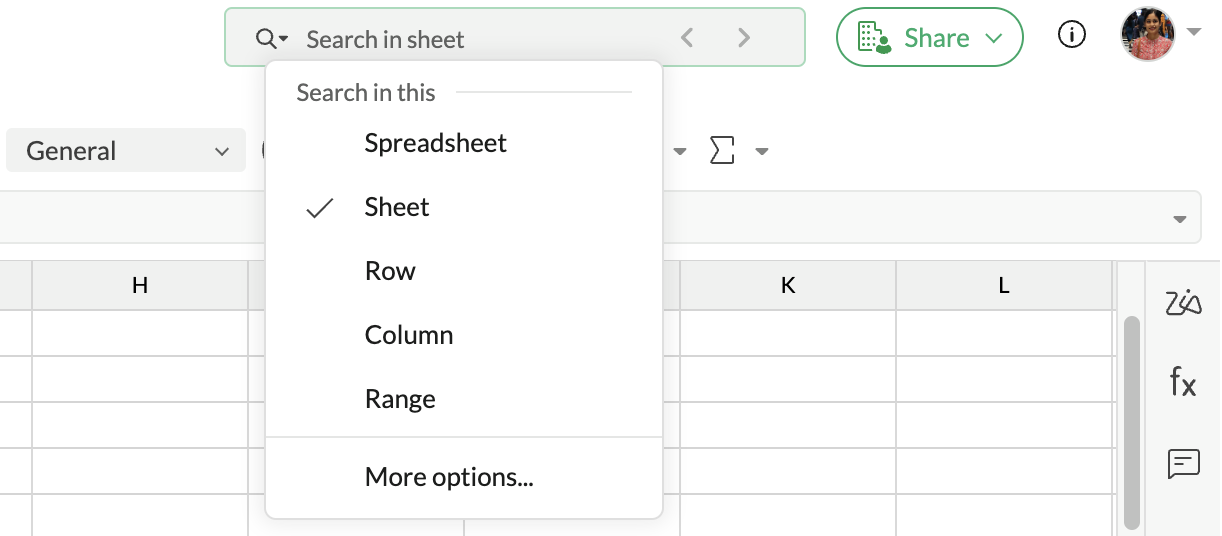This screenshot has height=536, width=1222.
Task: Click the Share button
Action: pos(929,38)
